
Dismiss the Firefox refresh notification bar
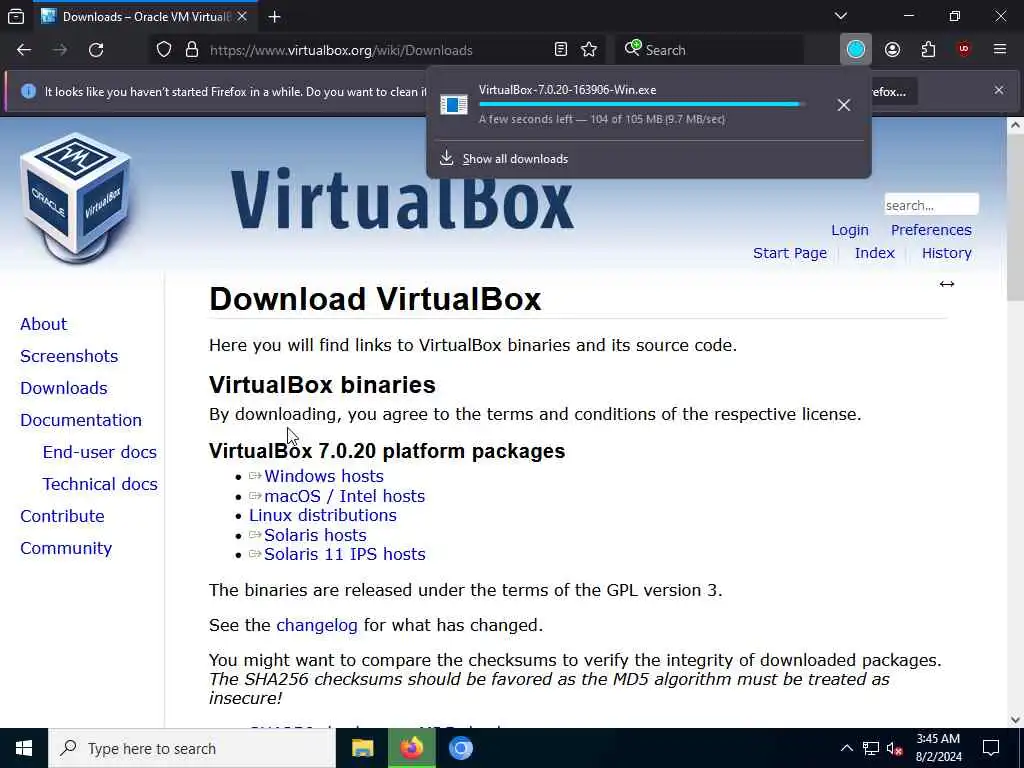999,90
